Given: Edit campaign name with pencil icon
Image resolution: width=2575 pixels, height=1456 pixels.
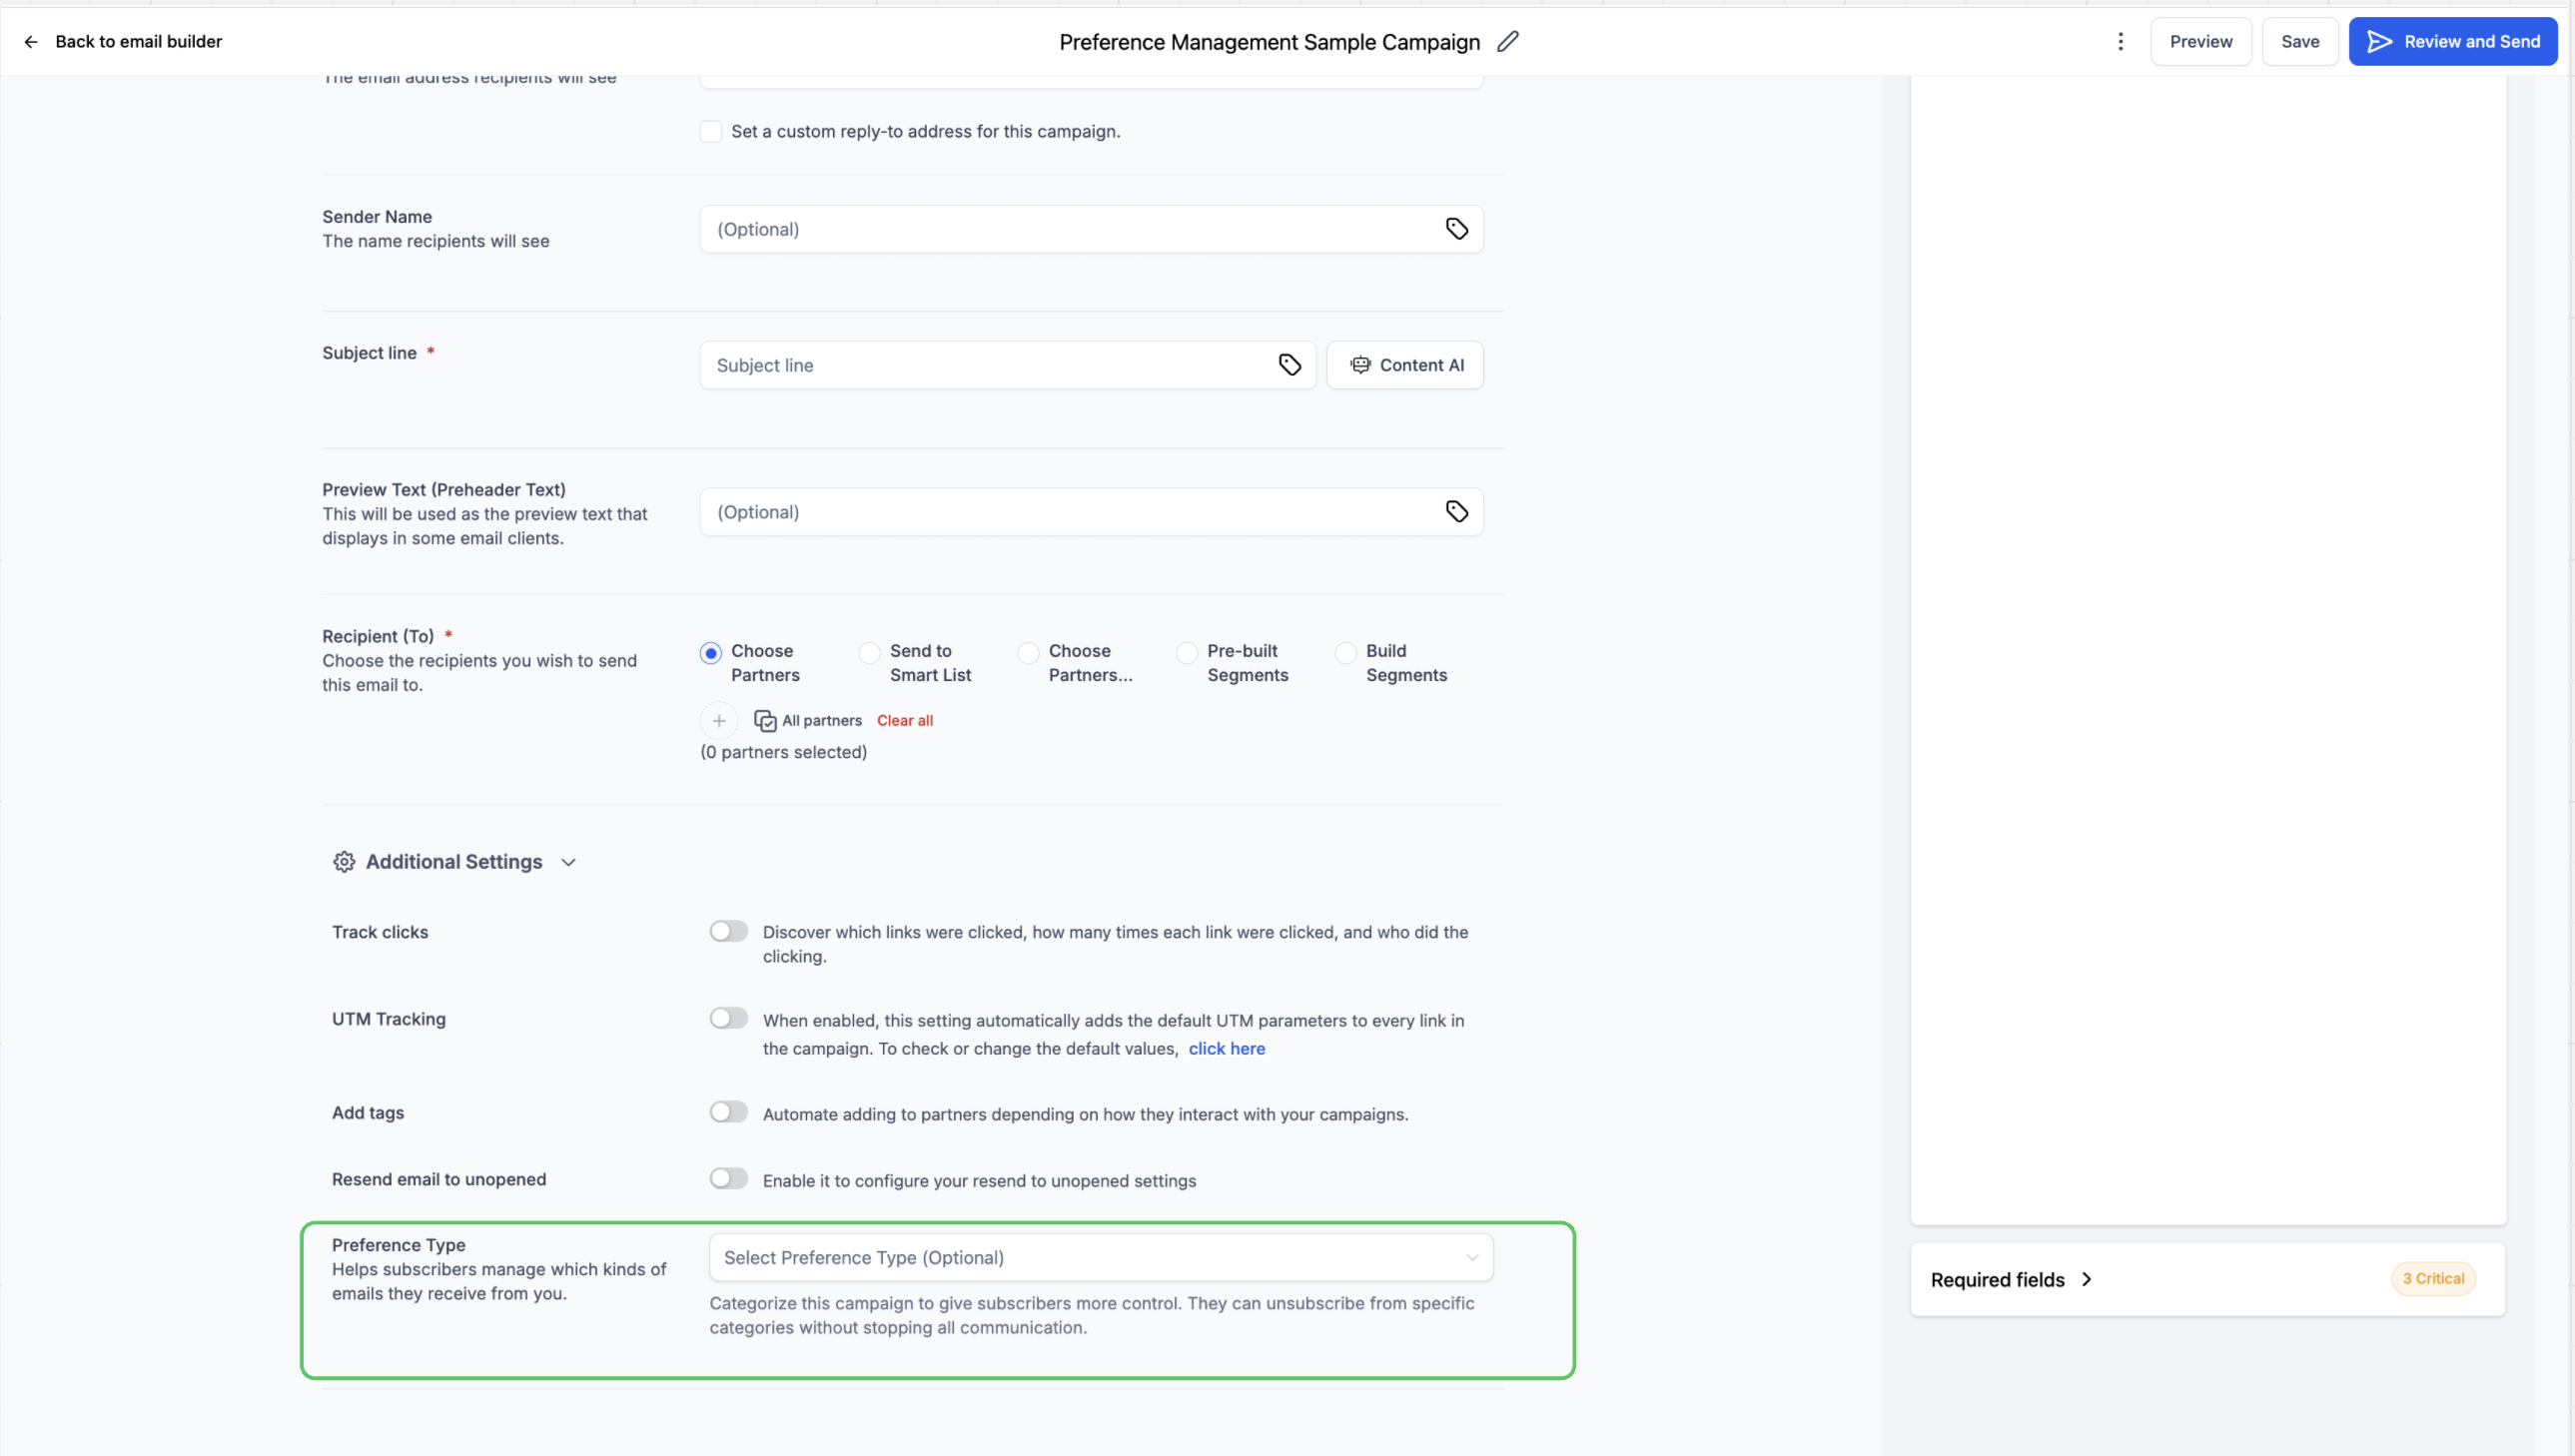Looking at the screenshot, I should coord(1507,42).
